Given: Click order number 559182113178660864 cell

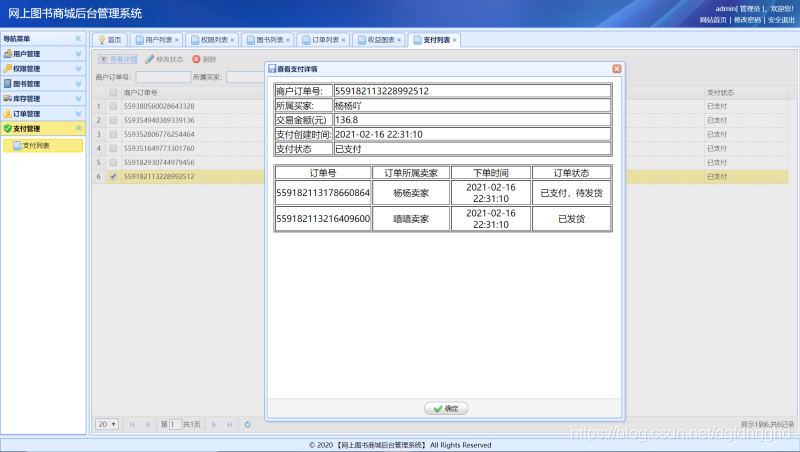Looking at the screenshot, I should click(x=323, y=193).
